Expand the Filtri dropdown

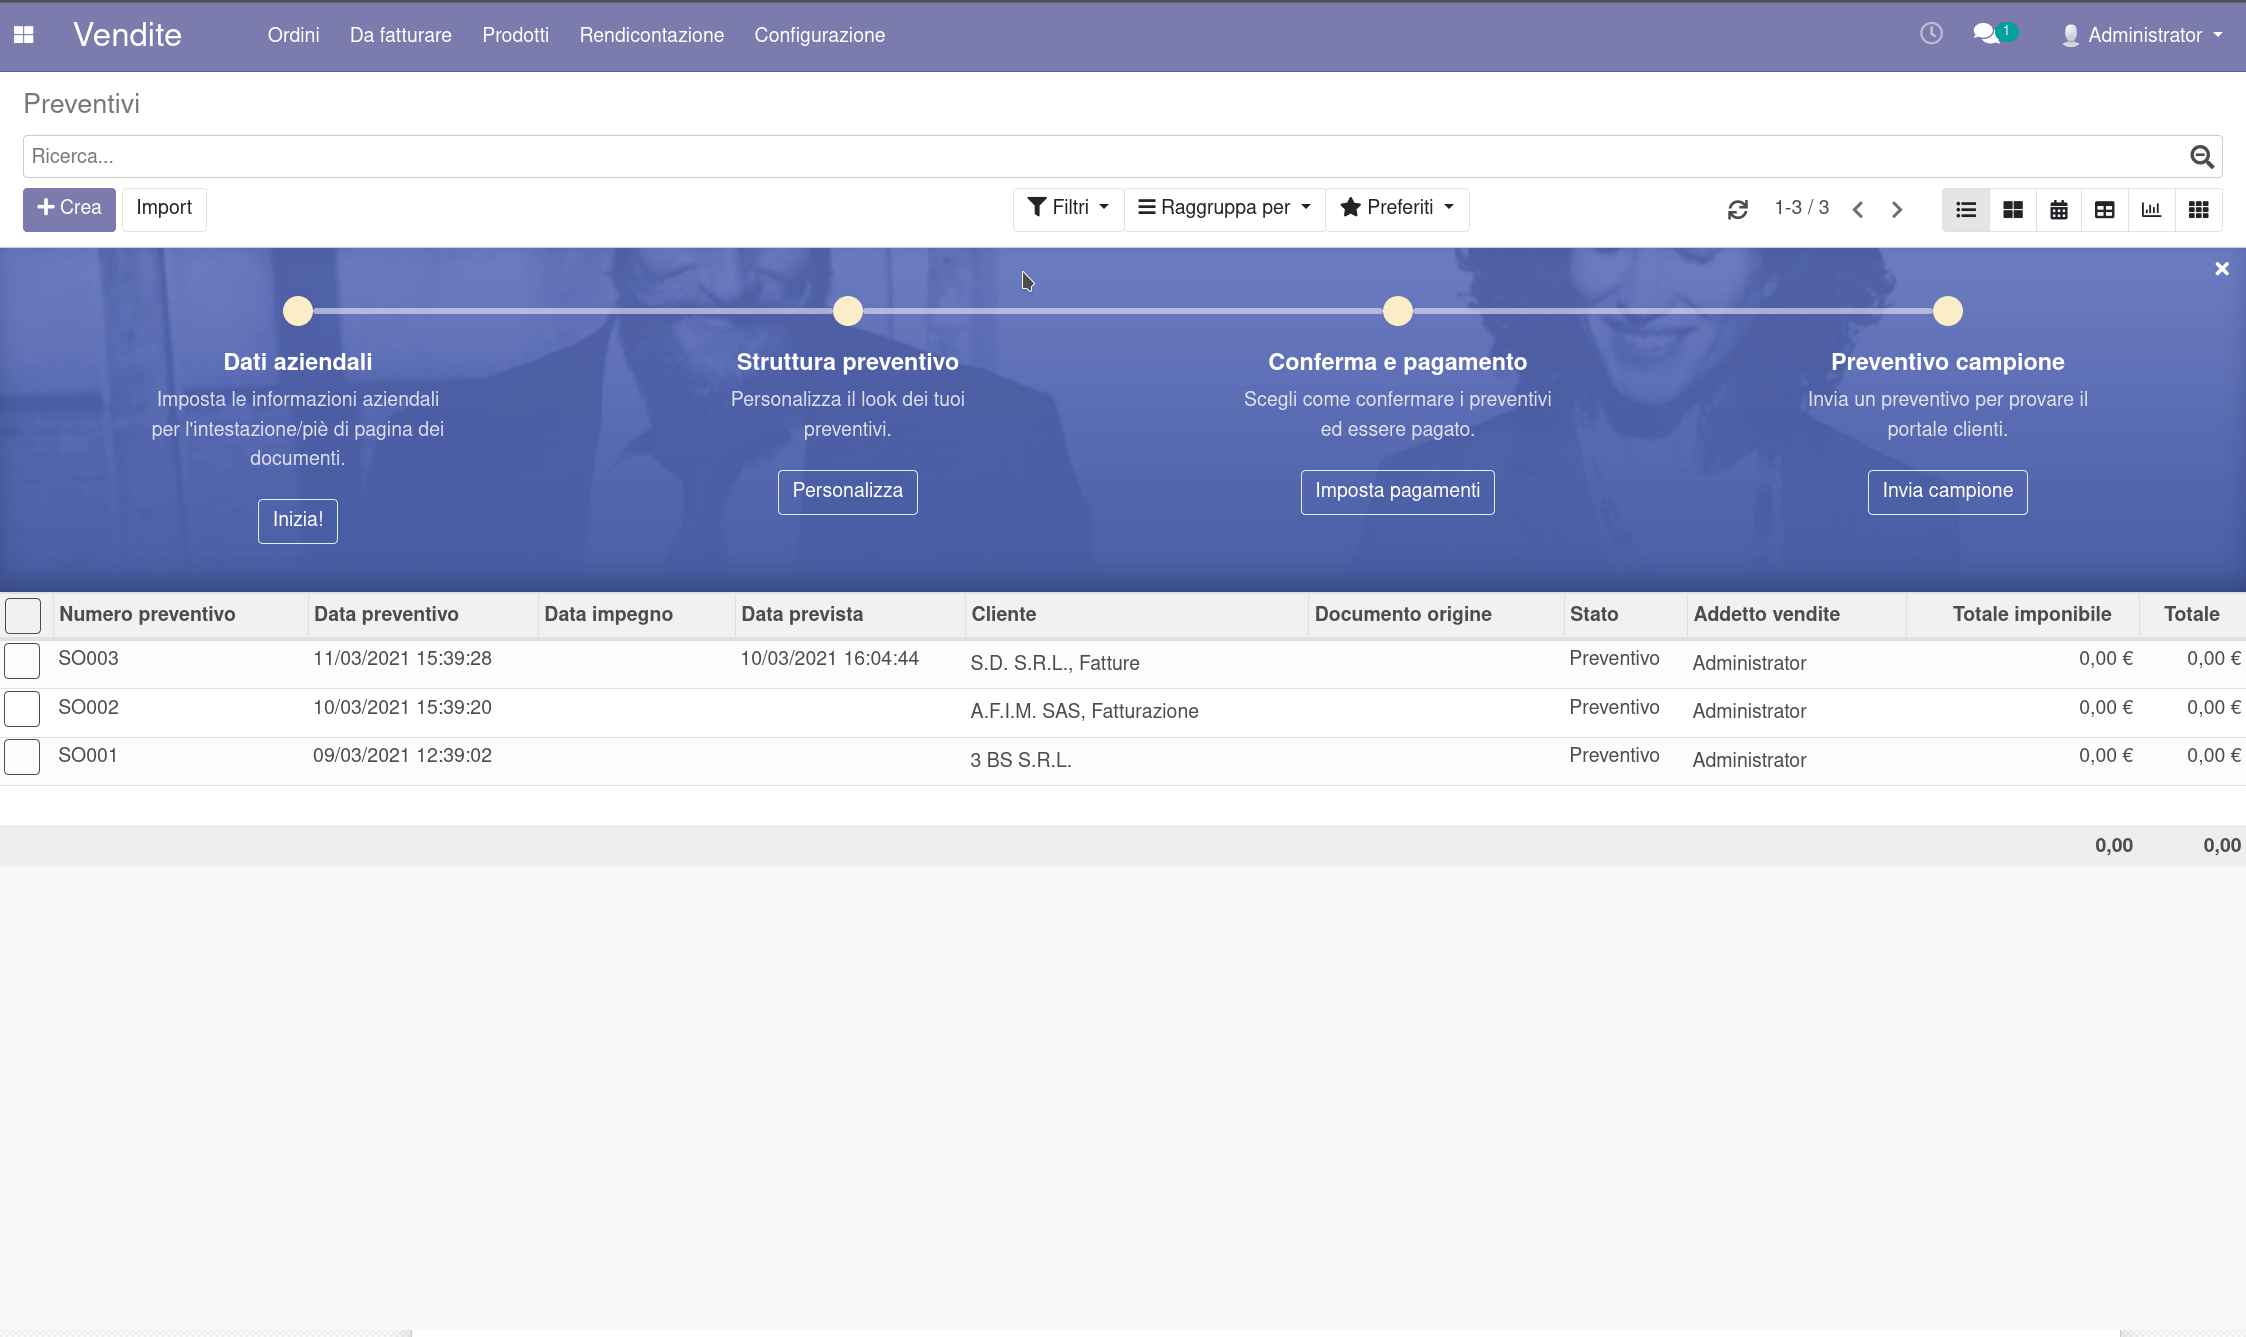click(1068, 208)
